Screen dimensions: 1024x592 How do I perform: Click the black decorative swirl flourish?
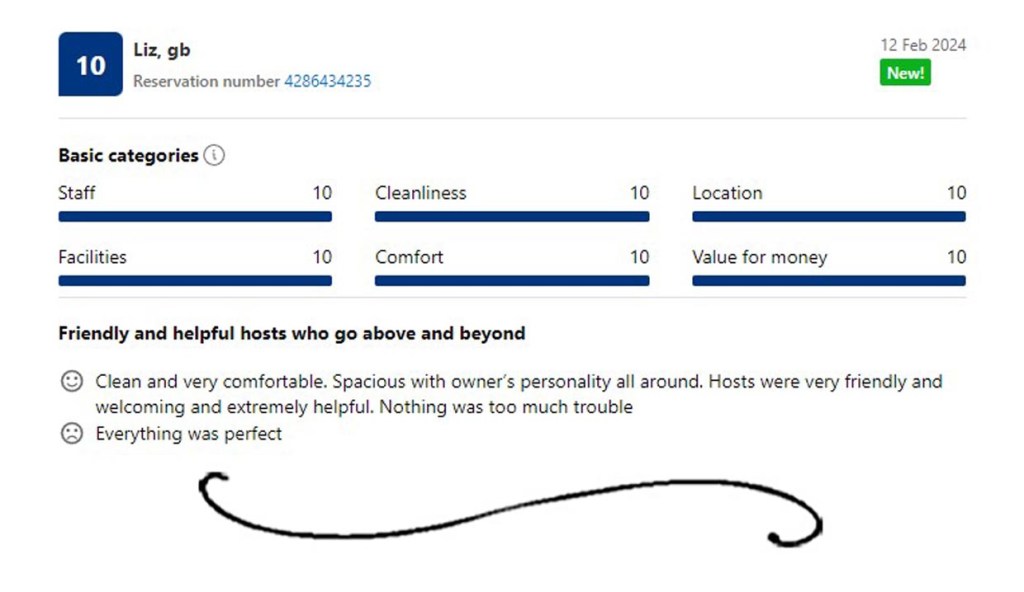[x=510, y=512]
